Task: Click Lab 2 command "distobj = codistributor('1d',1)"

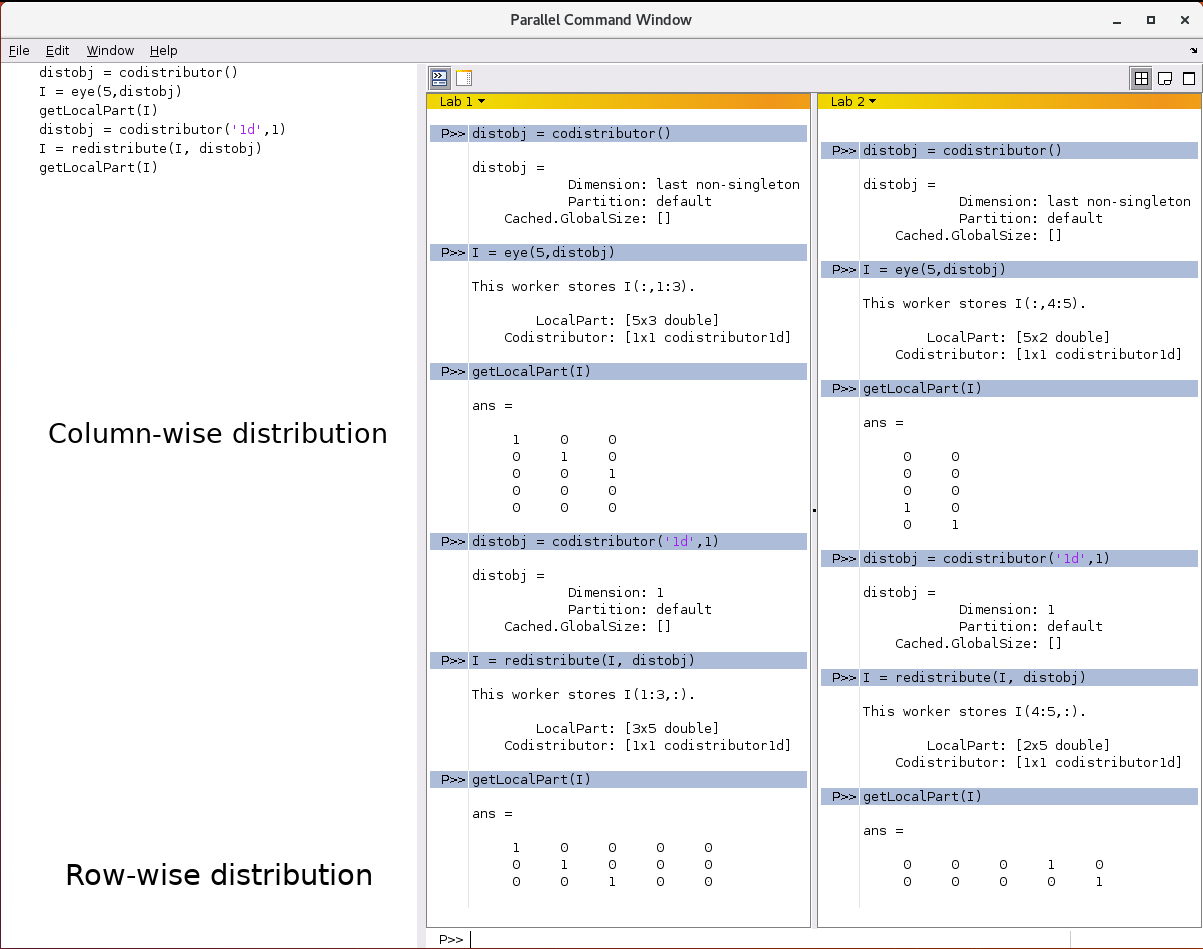Action: (986, 558)
